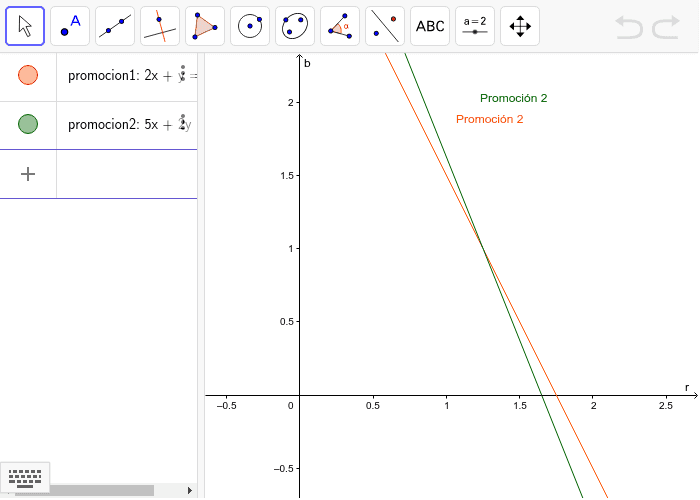Select the Perpendicular Line tool
The width and height of the screenshot is (700, 500).
pos(160,26)
